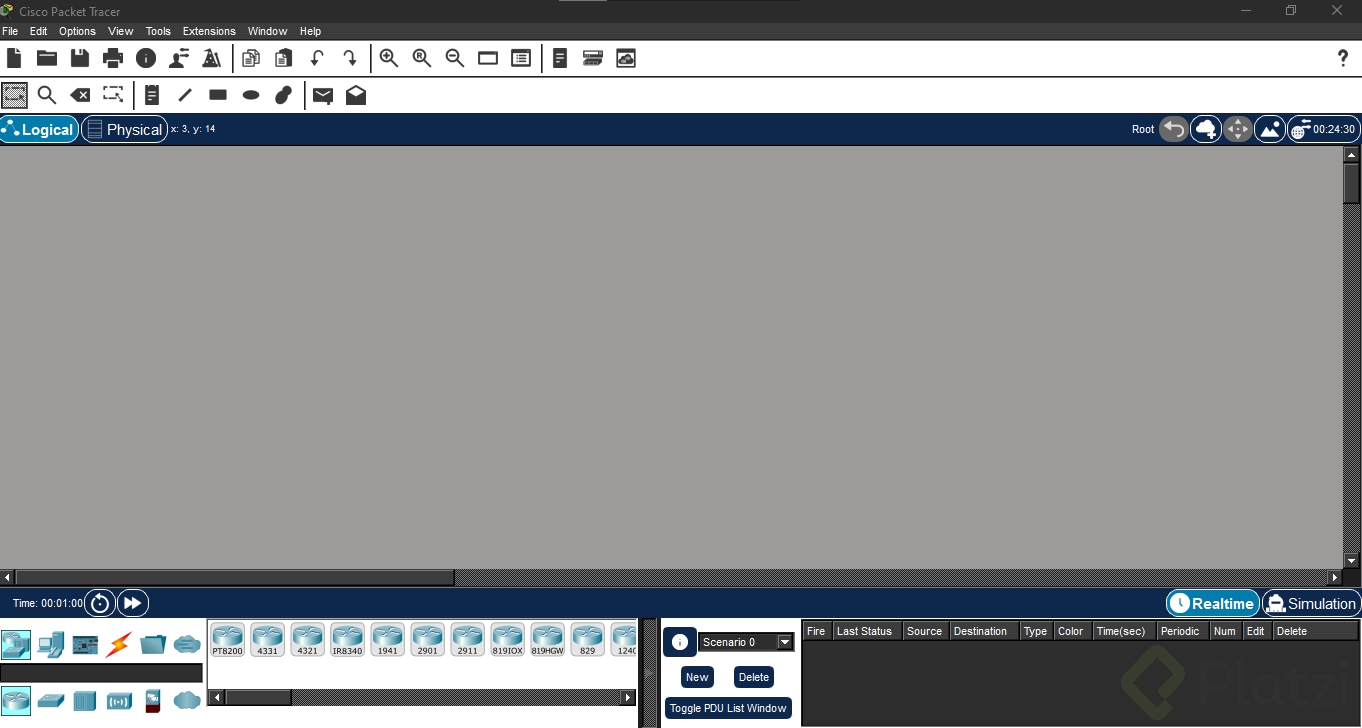The height and width of the screenshot is (728, 1362).
Task: Activate the Delete tool
Action: pos(80,95)
